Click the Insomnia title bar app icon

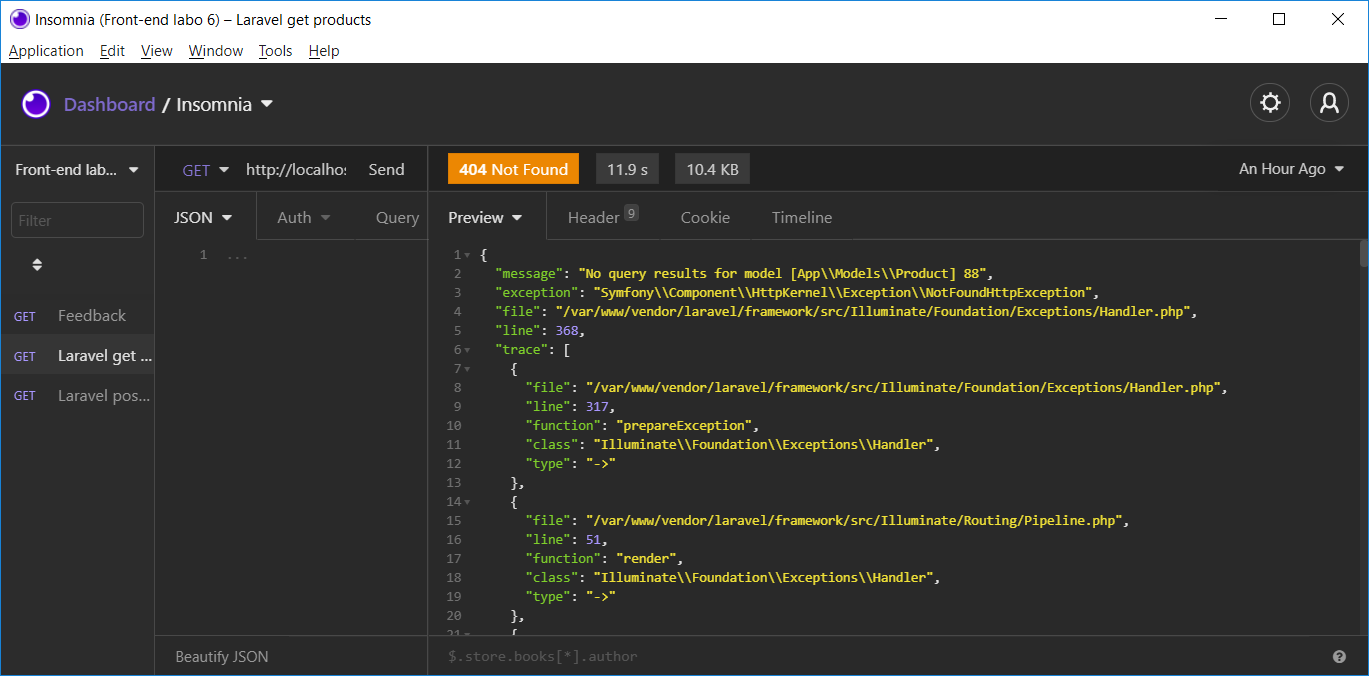(x=19, y=19)
